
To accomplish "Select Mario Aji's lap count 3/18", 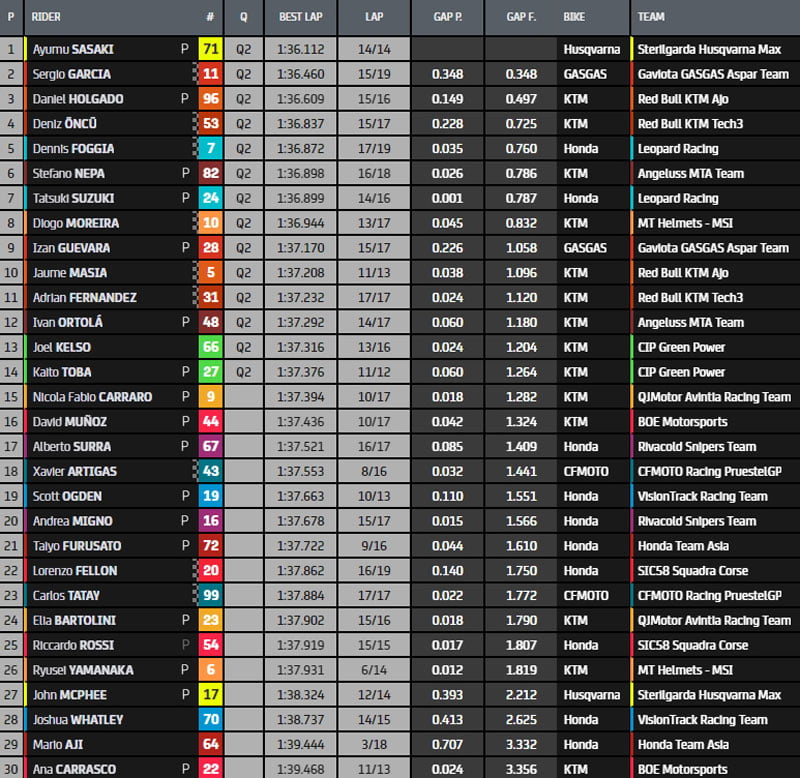I will tap(374, 744).
